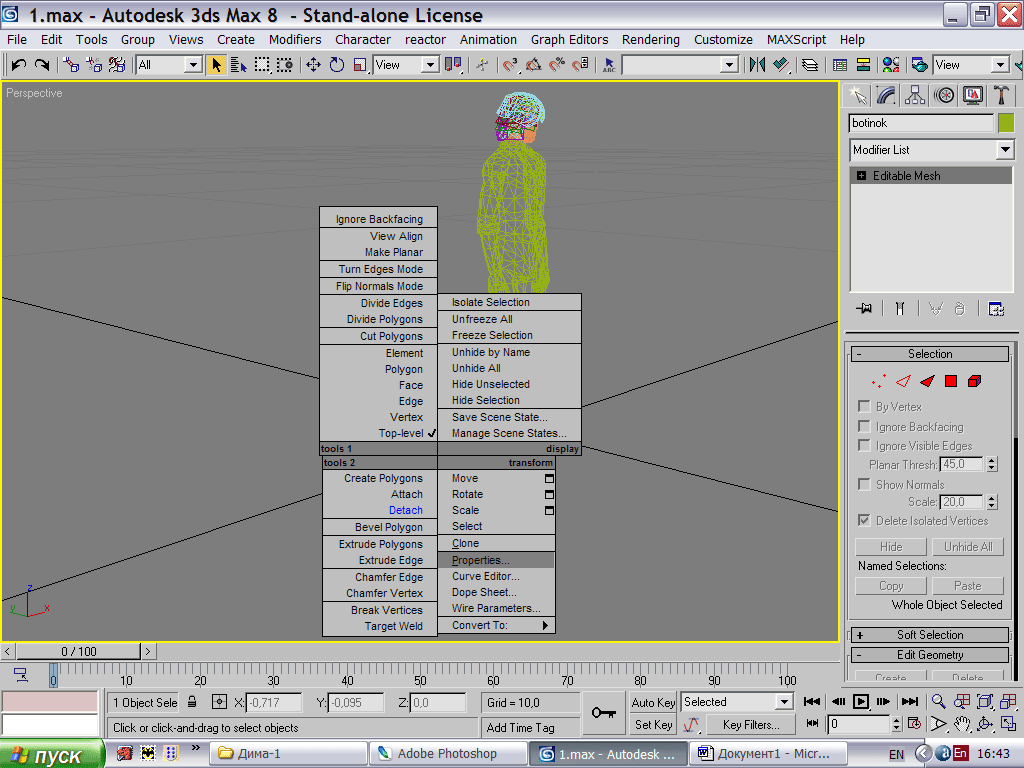Click the botinok object color swatch
Viewport: 1024px width, 768px height.
pyautogui.click(x=1006, y=123)
